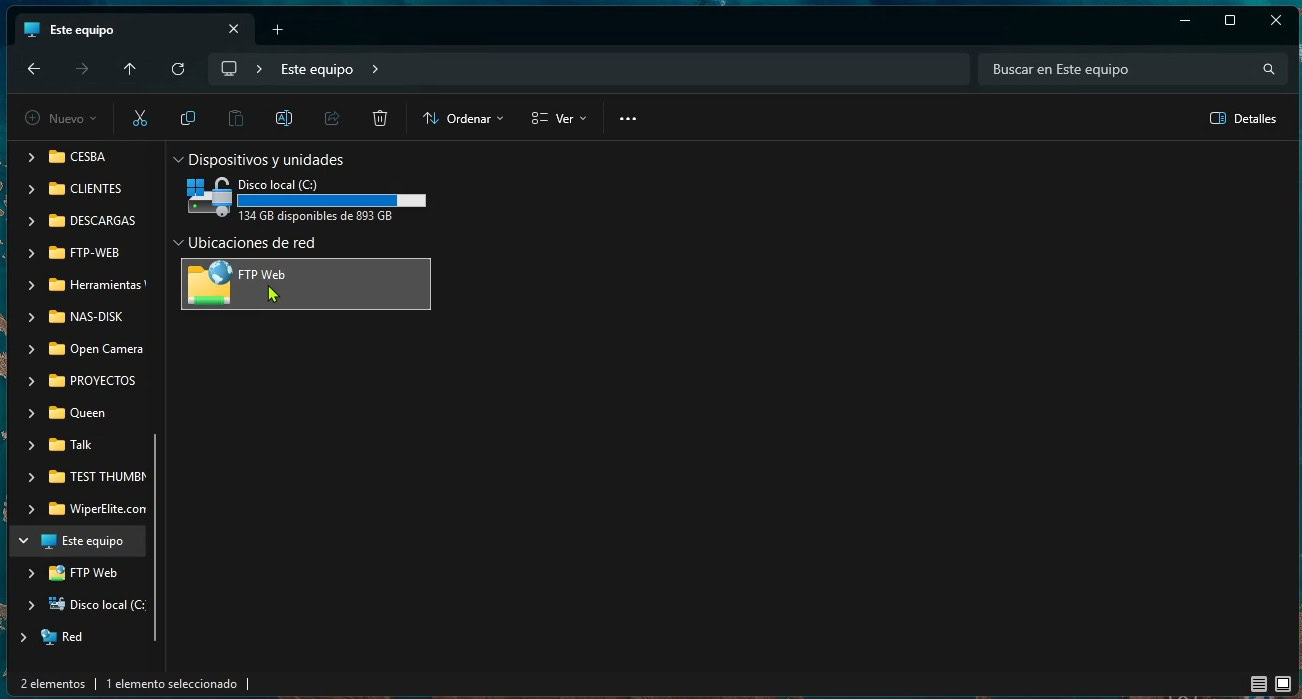Go back with the left arrow
This screenshot has width=1302, height=699.
click(34, 69)
